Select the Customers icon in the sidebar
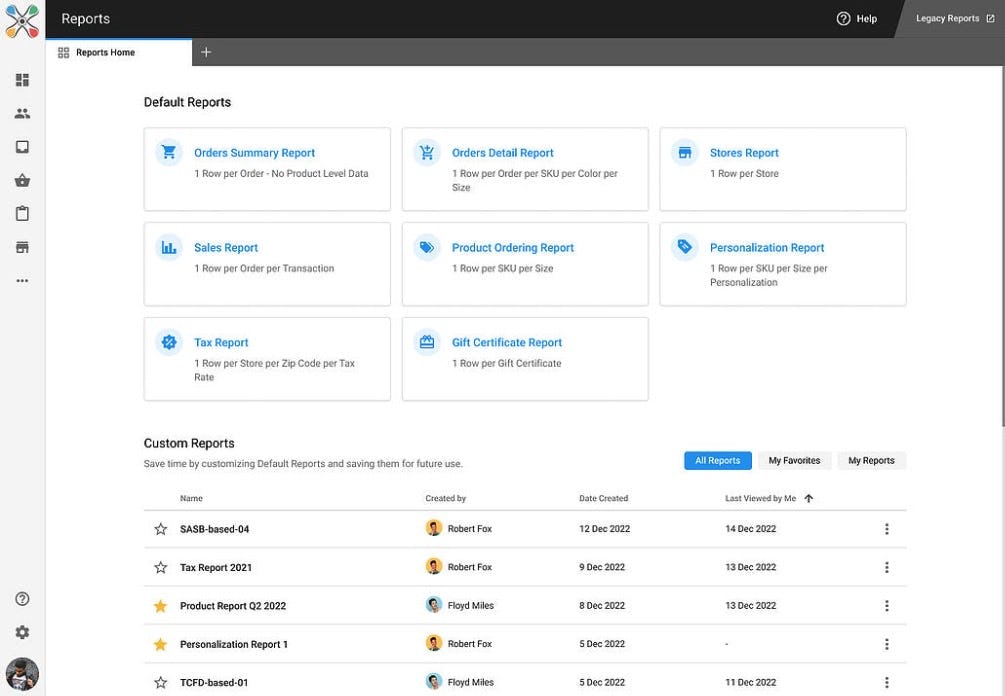 pyautogui.click(x=22, y=113)
